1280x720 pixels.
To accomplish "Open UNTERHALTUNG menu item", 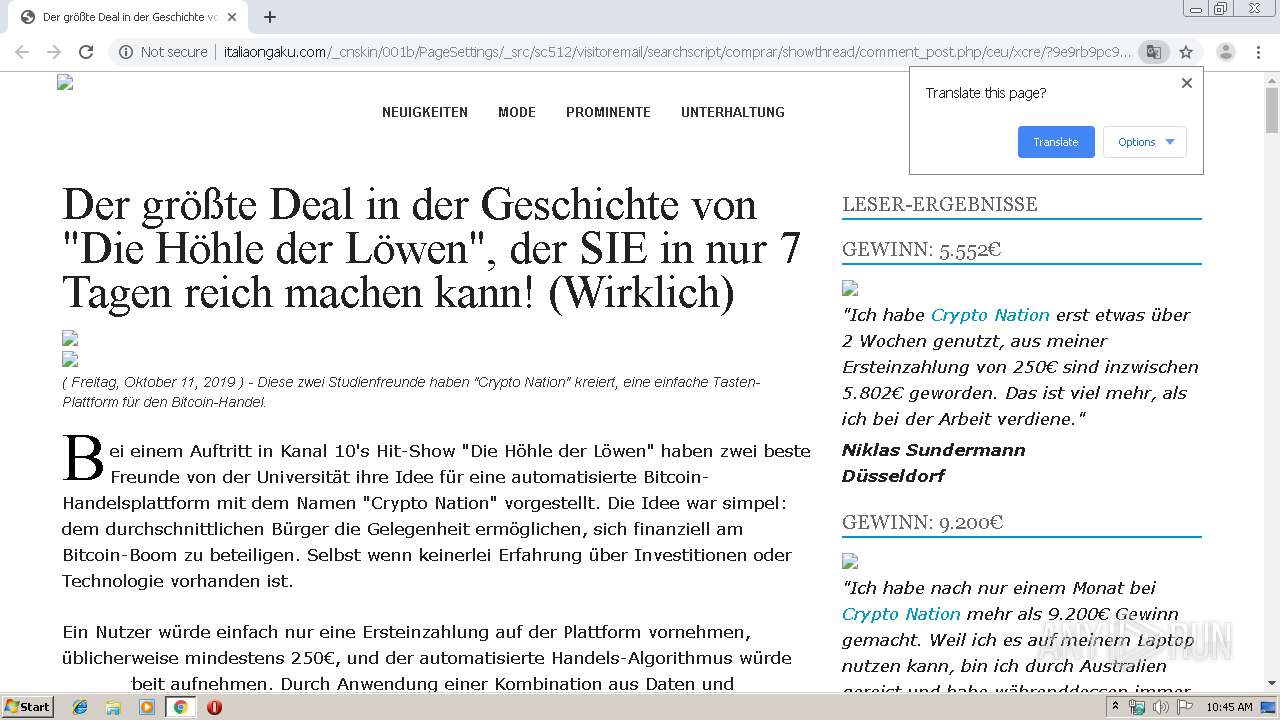I will pyautogui.click(x=733, y=112).
